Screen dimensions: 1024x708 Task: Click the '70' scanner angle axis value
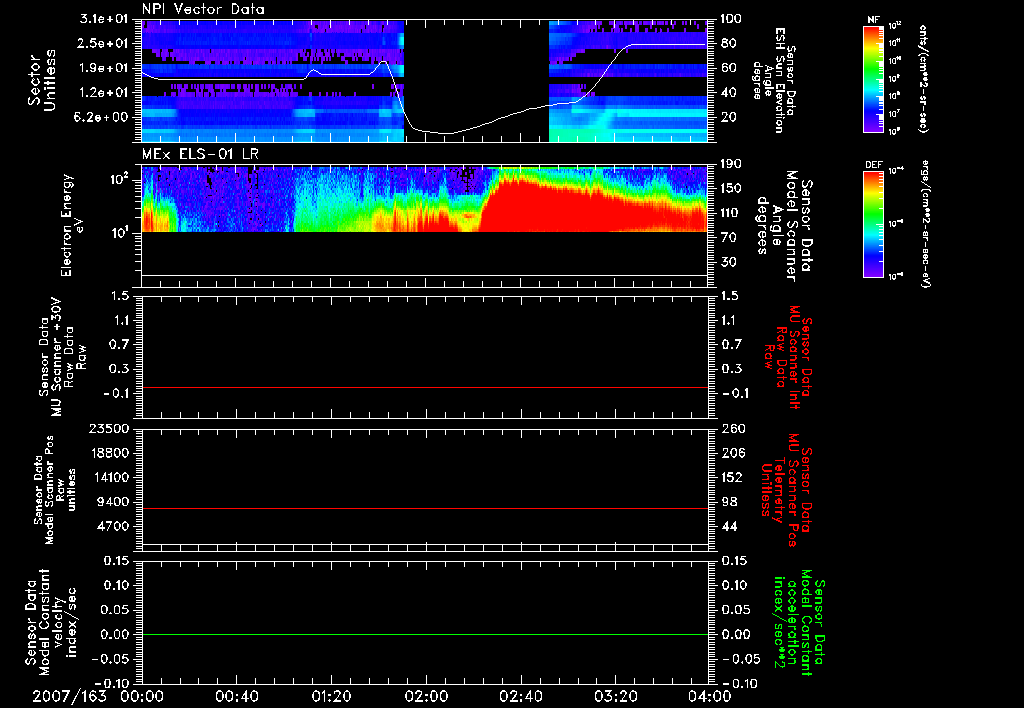[728, 238]
